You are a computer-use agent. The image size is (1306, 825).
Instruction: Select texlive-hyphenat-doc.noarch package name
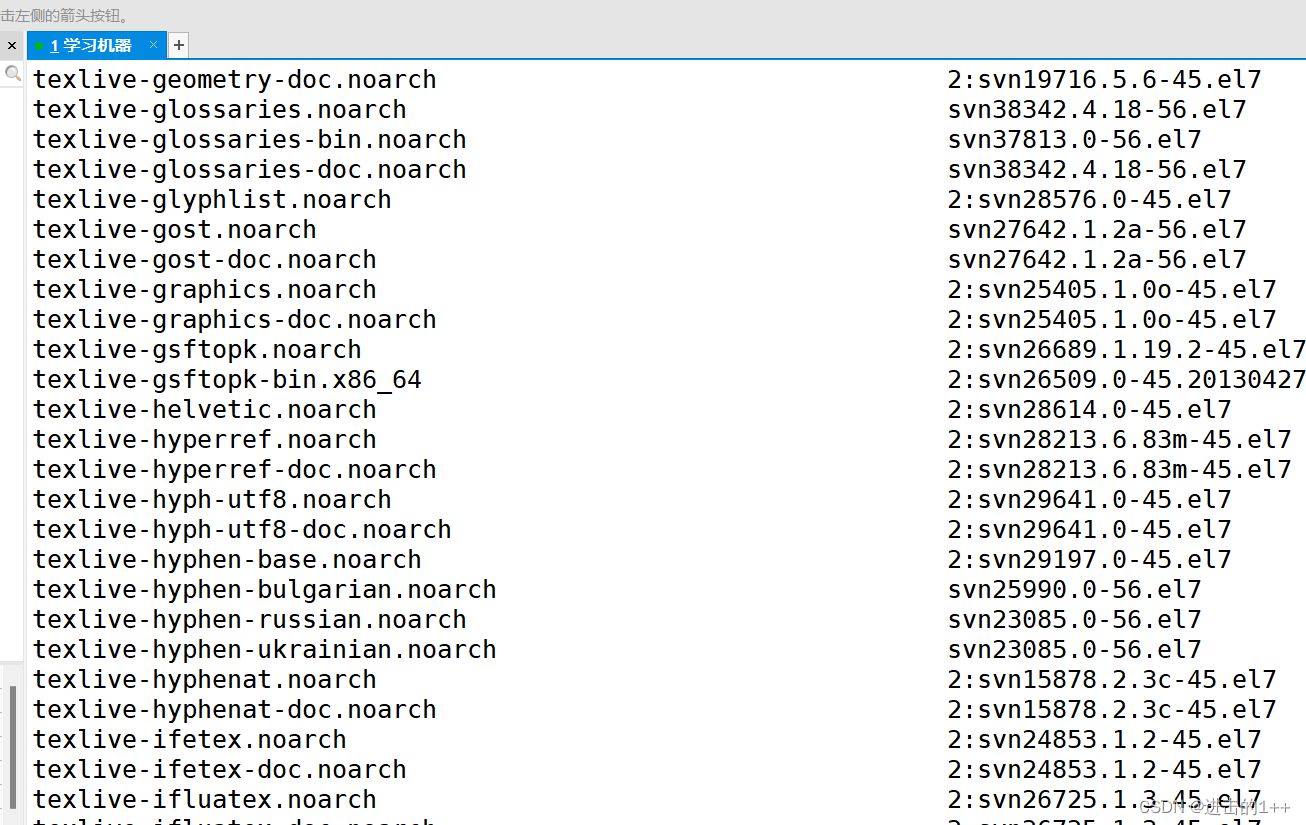[x=235, y=710]
